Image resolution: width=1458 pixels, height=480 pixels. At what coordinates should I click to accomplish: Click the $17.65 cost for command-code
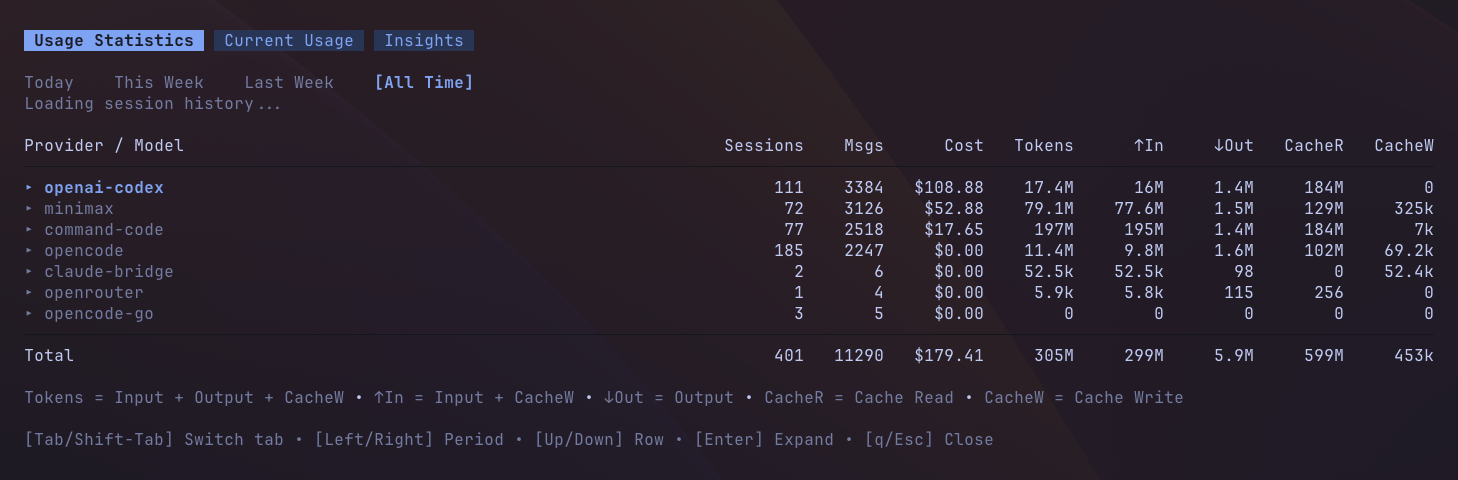pos(954,230)
